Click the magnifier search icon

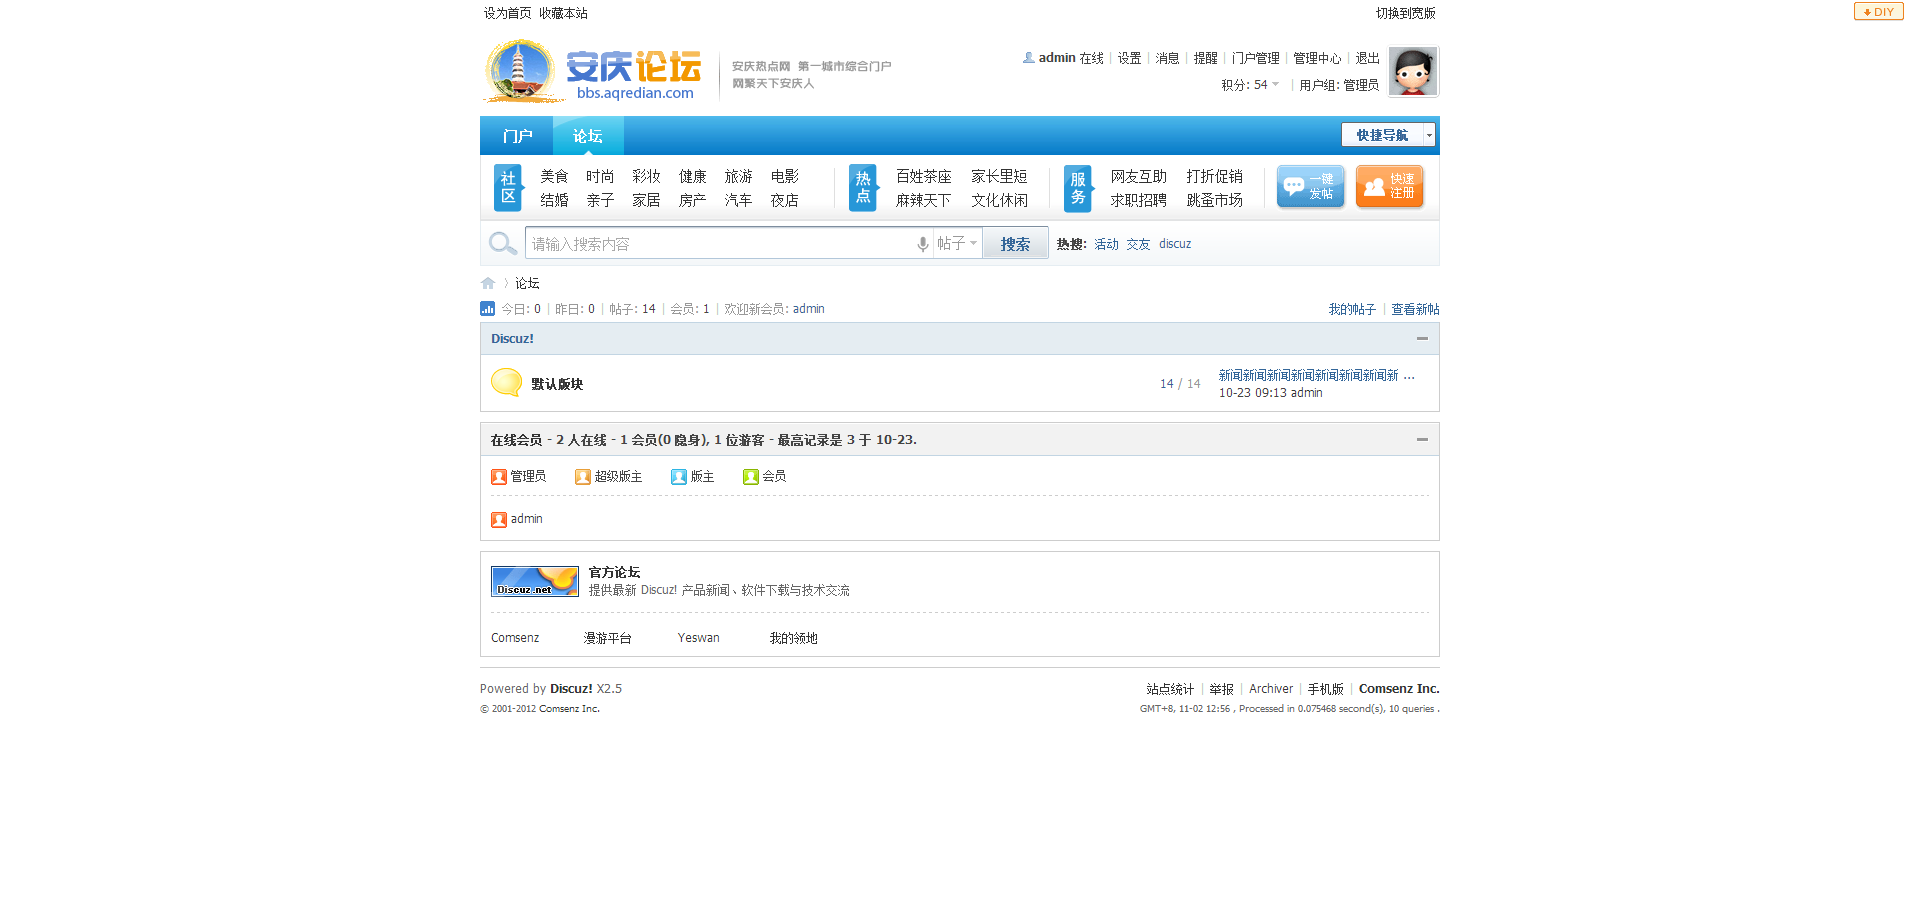[502, 243]
